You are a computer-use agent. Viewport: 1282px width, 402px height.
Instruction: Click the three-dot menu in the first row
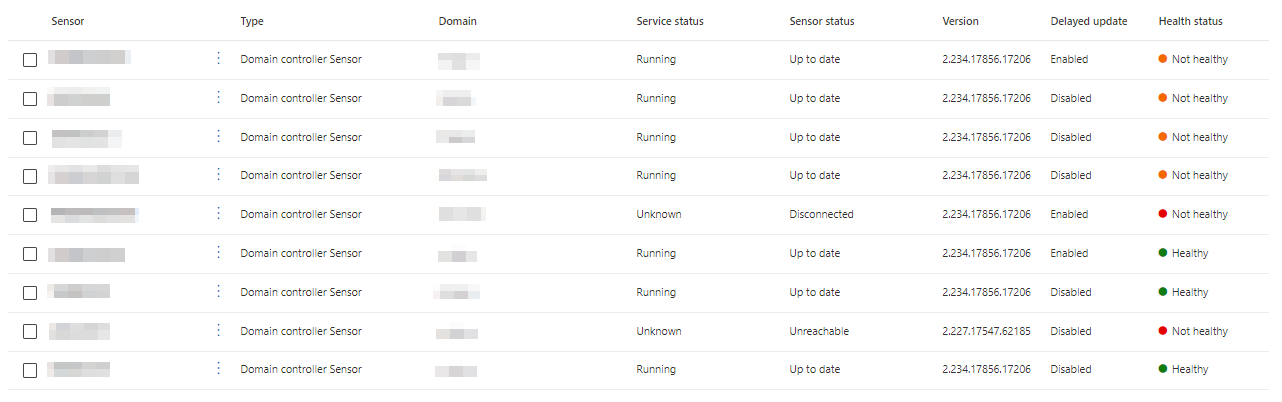click(x=219, y=59)
